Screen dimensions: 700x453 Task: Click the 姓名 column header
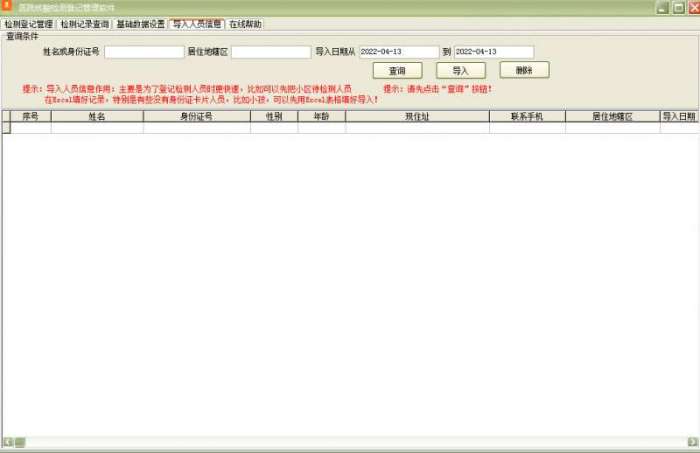[97, 116]
